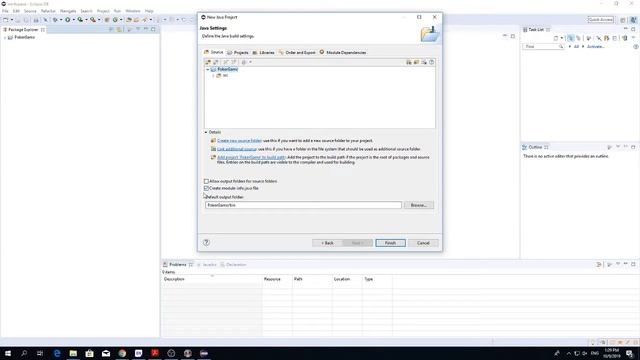Click the Open Type toolbar icon
This screenshot has height=360, width=640.
(x=129, y=20)
